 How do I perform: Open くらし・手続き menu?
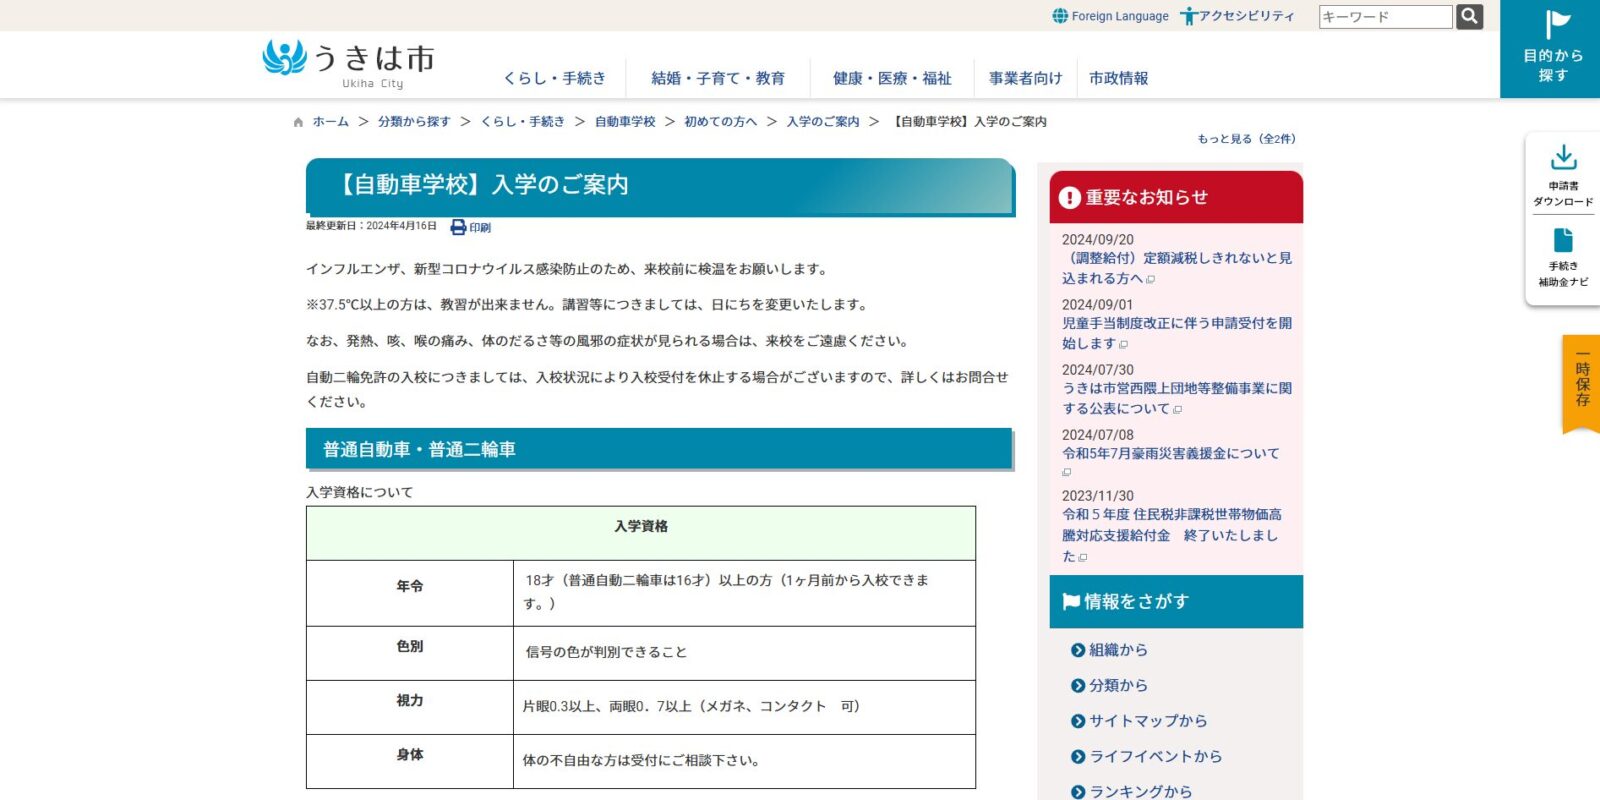coord(554,78)
